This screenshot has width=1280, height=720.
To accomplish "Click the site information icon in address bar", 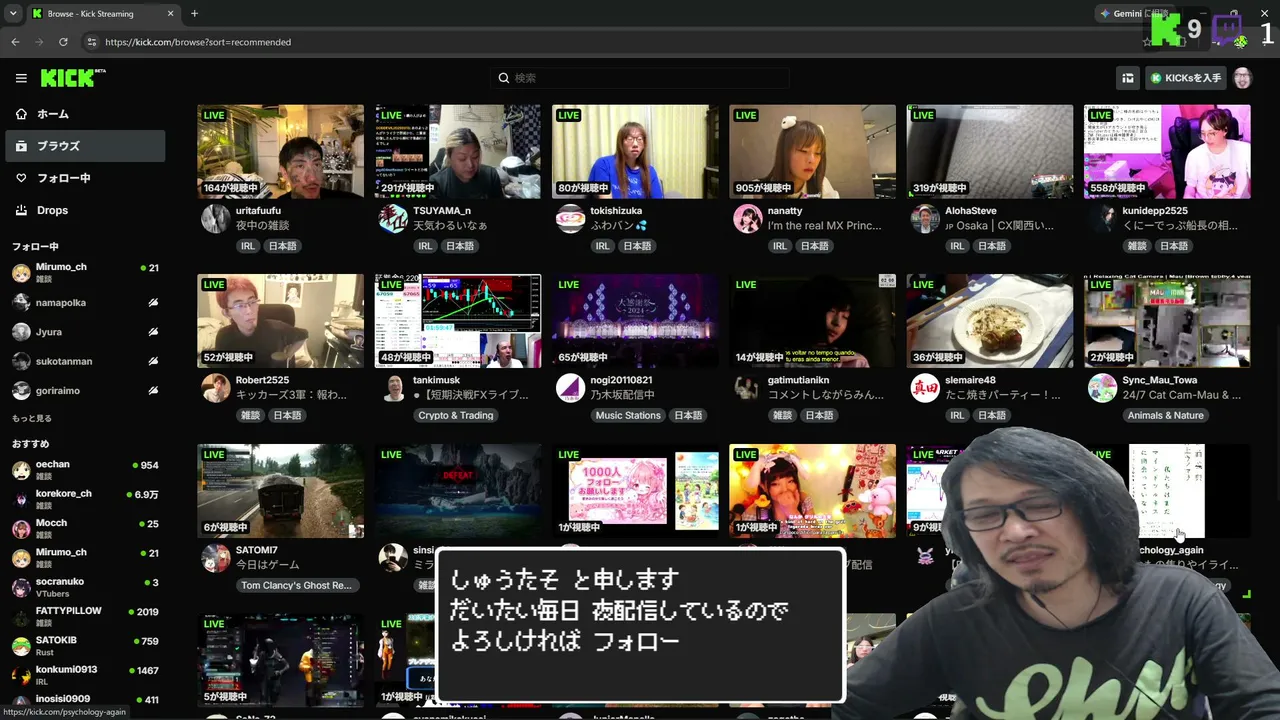I will 92,42.
